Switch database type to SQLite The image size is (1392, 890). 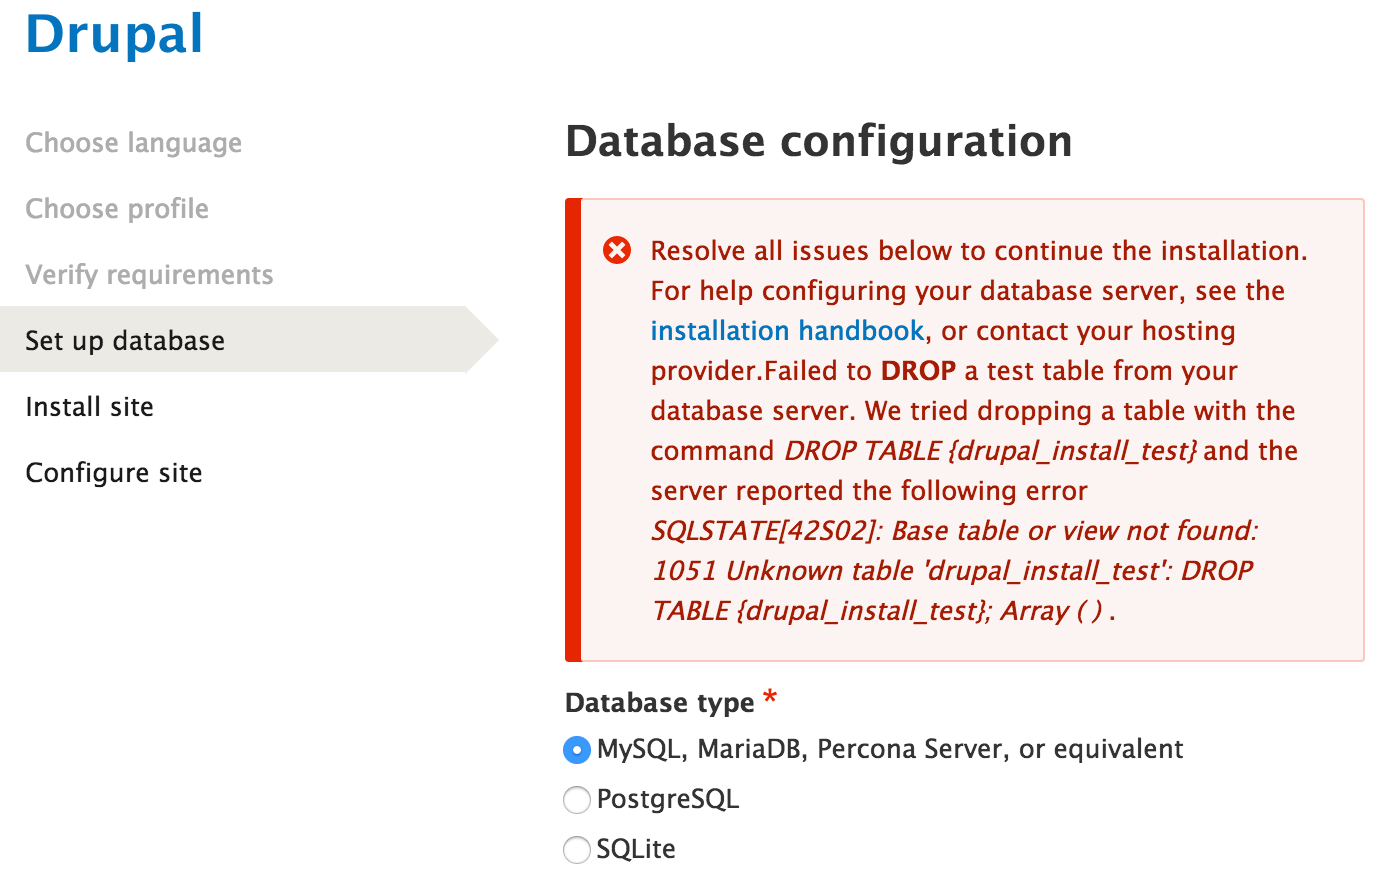577,849
